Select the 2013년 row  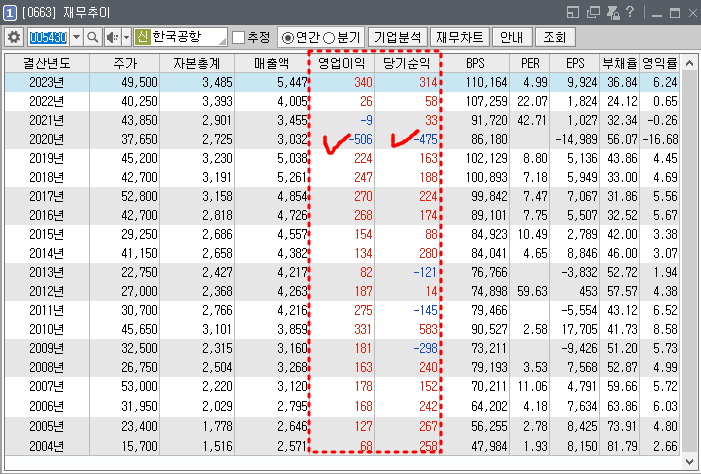pos(342,272)
